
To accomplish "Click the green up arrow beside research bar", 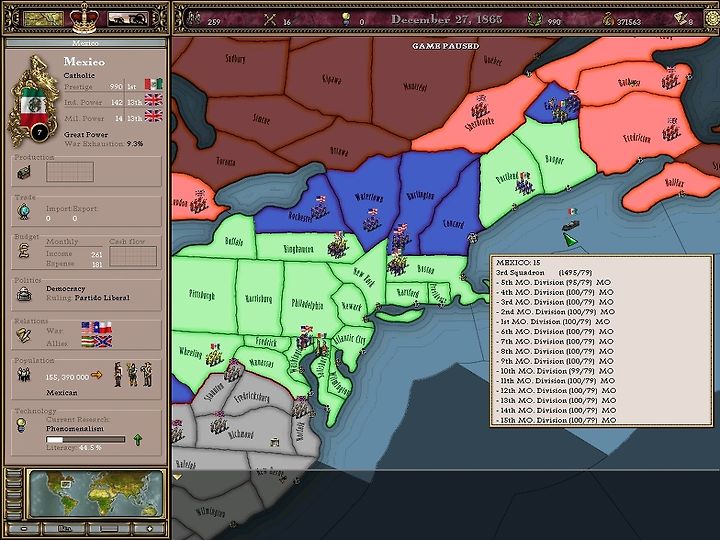I will (137, 439).
